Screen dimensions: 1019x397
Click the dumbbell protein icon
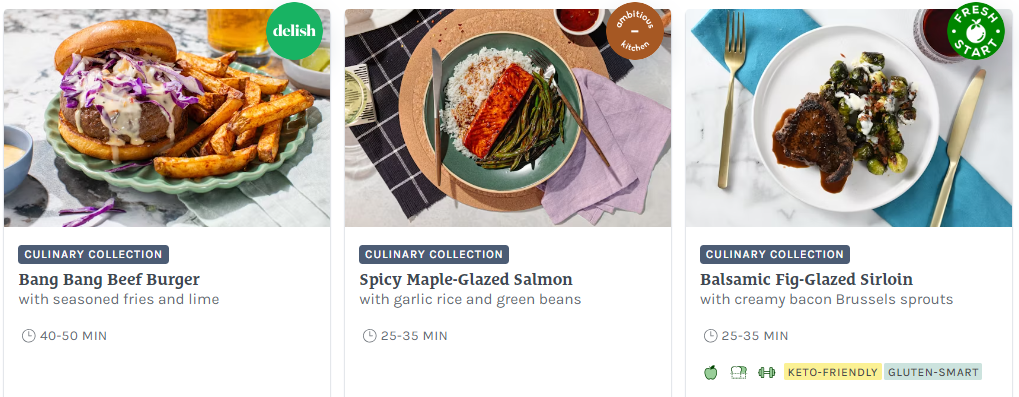[x=767, y=372]
